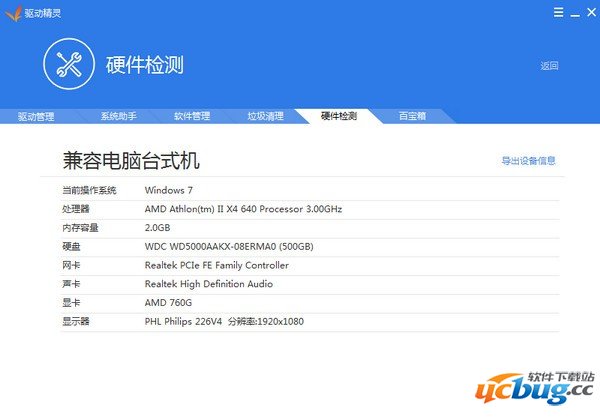Open the 百宝箱 tab
The image size is (600, 420).
pos(412,116)
